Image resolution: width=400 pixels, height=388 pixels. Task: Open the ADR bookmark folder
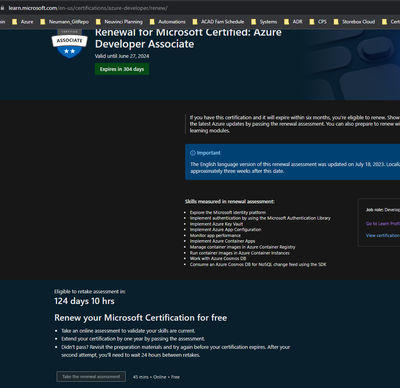pos(293,22)
